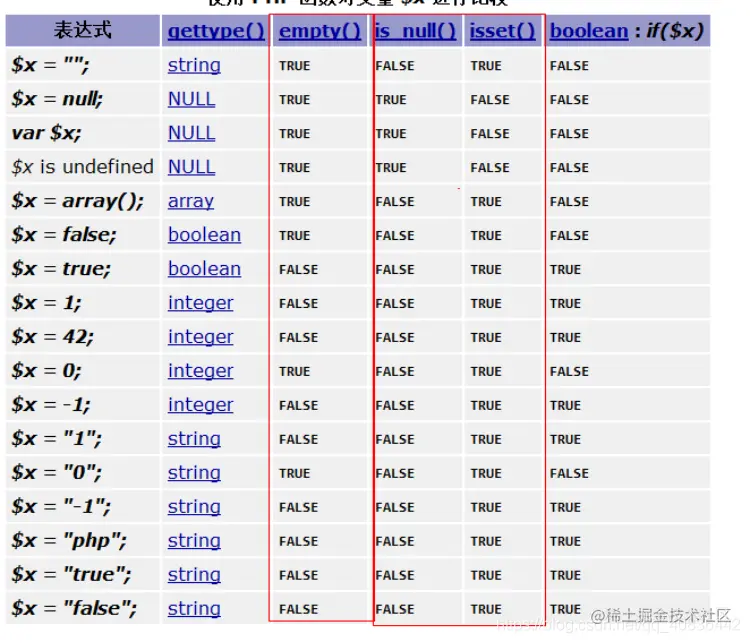Select expression cell var $x;
Screen dimensions: 750x643
[83, 133]
